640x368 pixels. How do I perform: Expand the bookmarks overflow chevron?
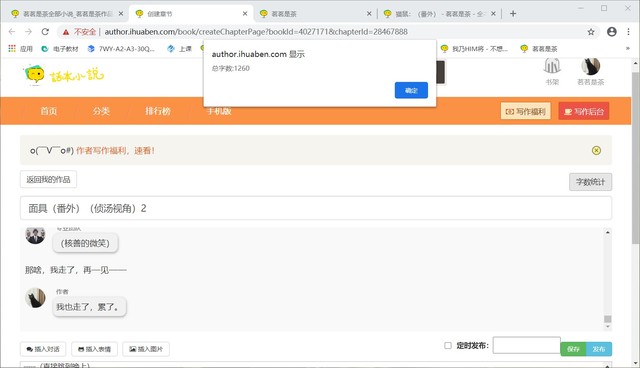coord(627,49)
